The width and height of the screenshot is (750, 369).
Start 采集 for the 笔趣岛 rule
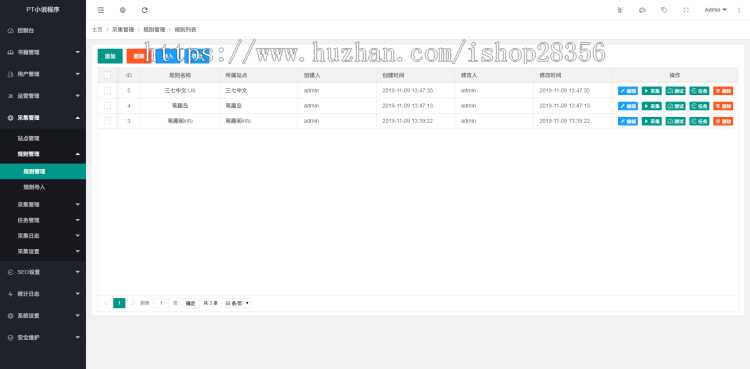651,106
